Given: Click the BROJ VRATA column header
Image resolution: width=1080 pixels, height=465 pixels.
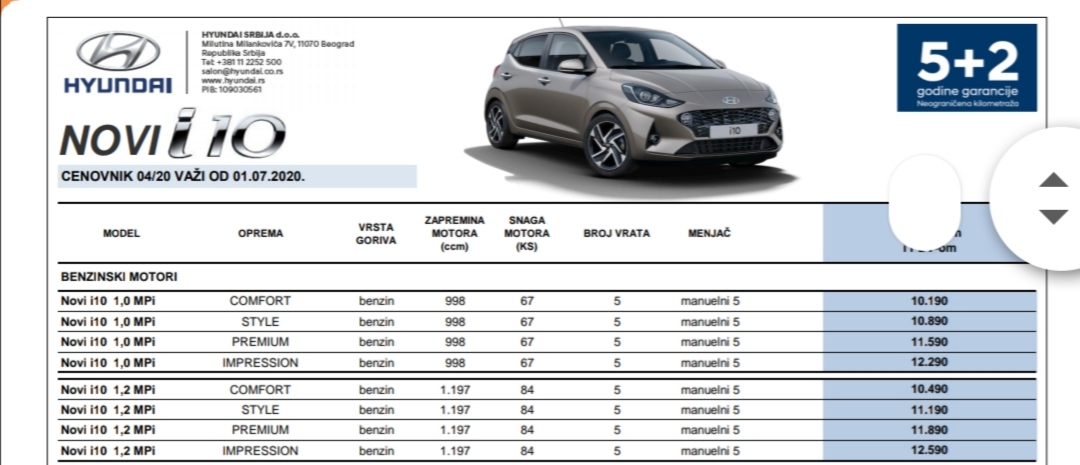Looking at the screenshot, I should click(616, 234).
